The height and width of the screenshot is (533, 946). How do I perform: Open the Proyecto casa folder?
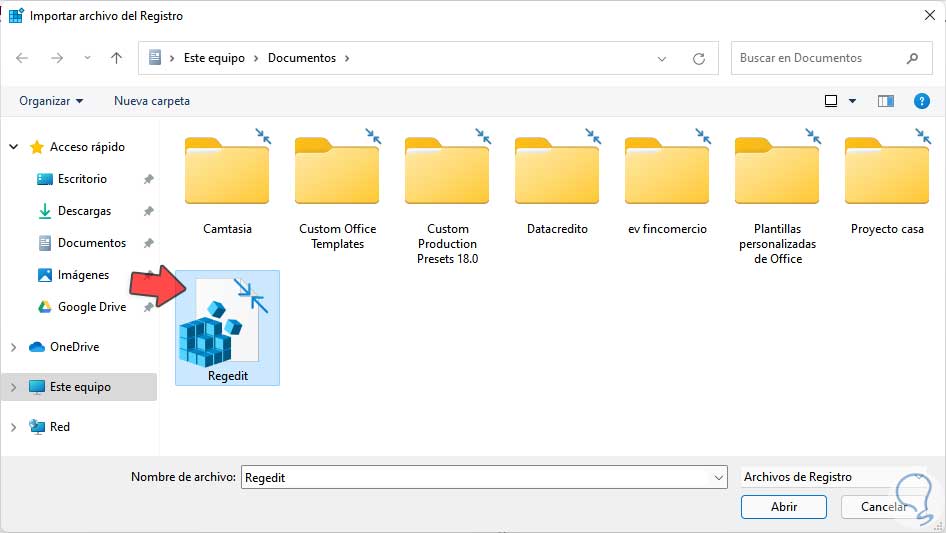click(887, 182)
